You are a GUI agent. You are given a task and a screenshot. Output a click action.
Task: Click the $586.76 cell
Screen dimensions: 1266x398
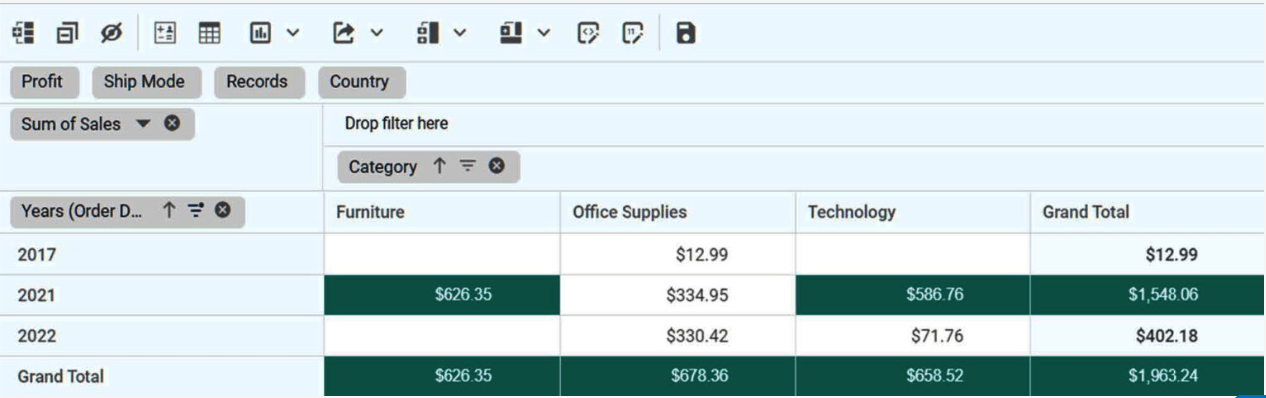(913, 295)
